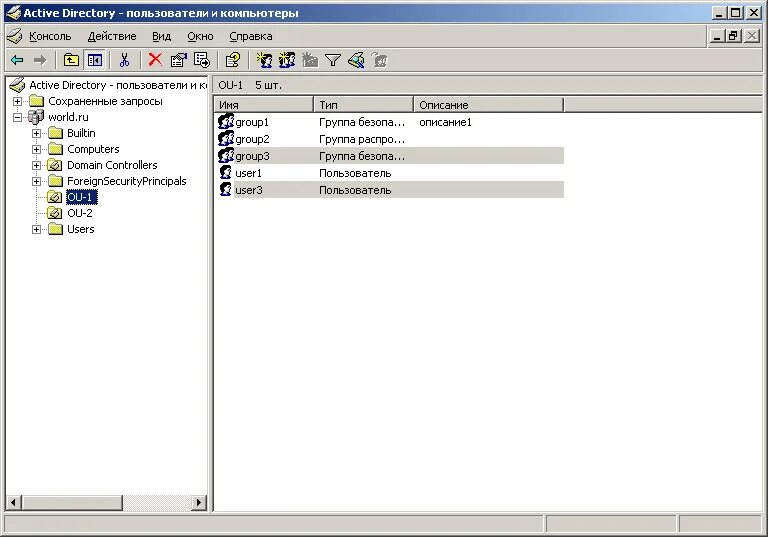Expand the ForeignSecurityPrincipals container
Image resolution: width=768 pixels, height=537 pixels.
36,181
